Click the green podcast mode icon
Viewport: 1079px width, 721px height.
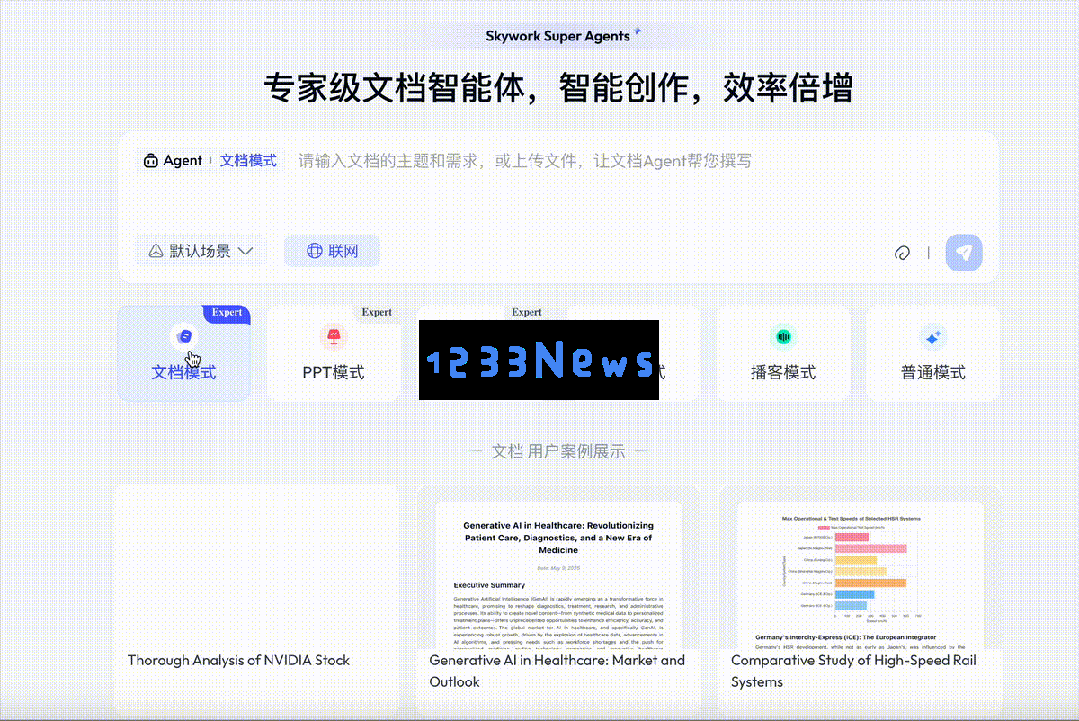point(783,336)
